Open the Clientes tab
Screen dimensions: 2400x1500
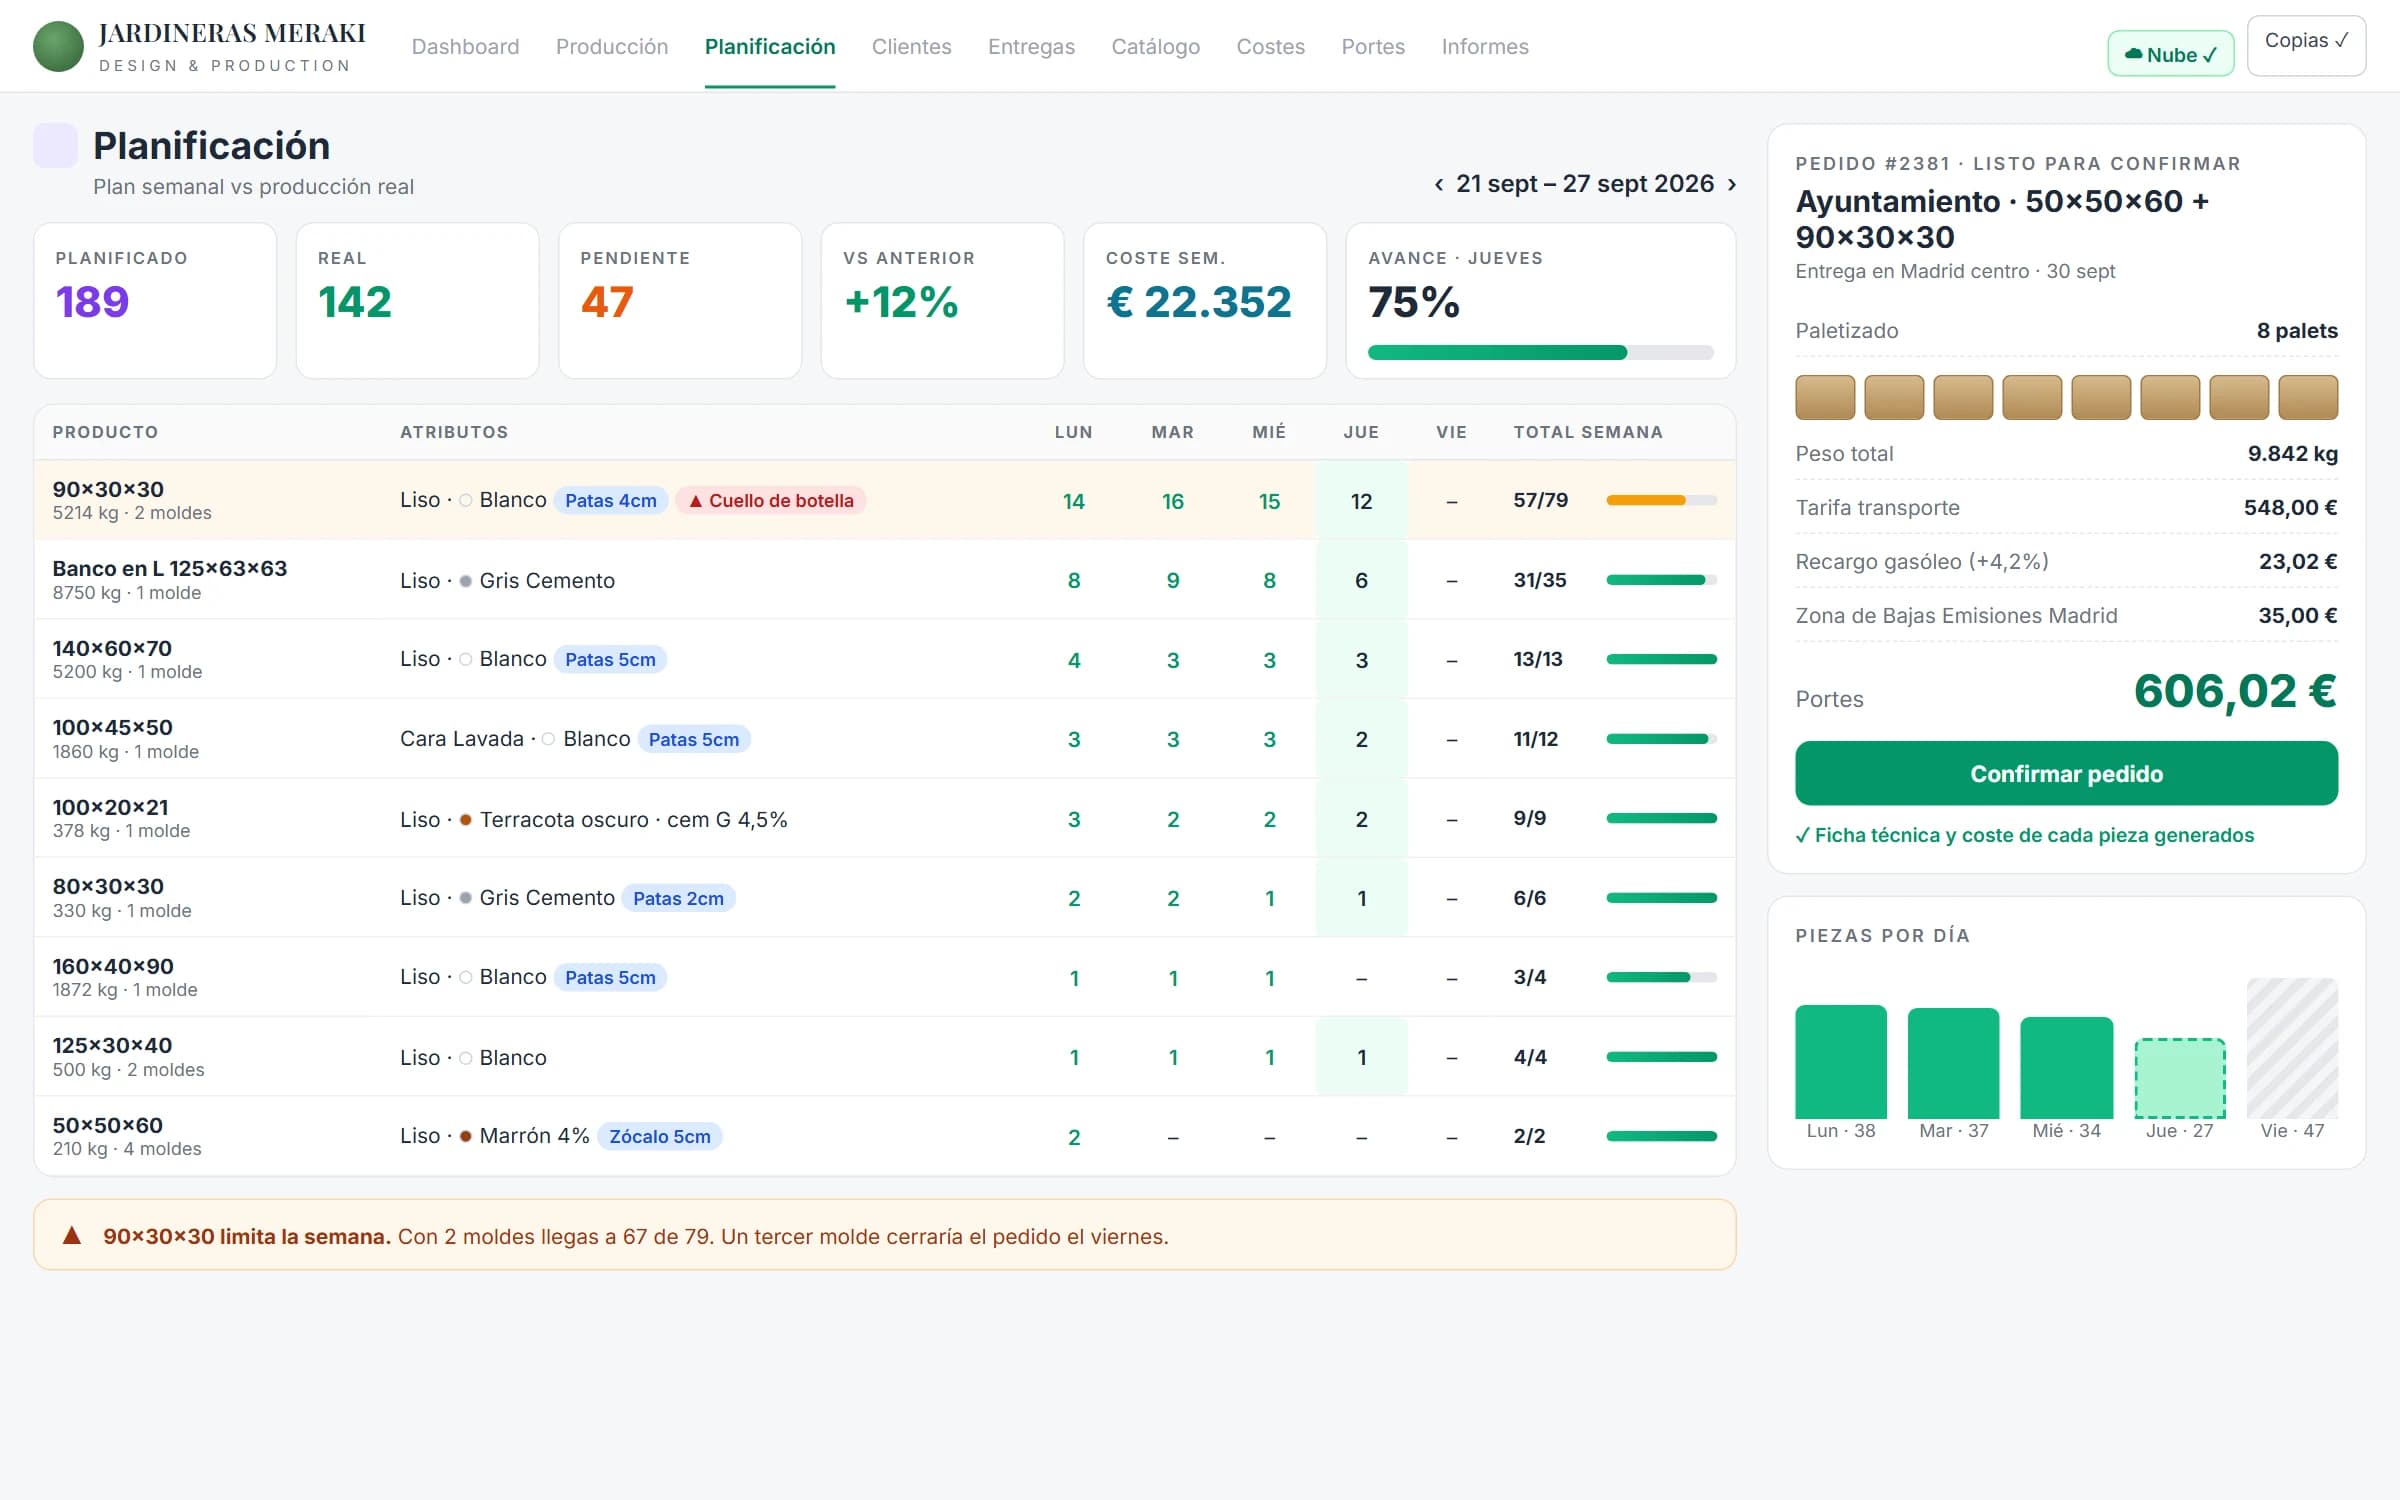click(911, 47)
